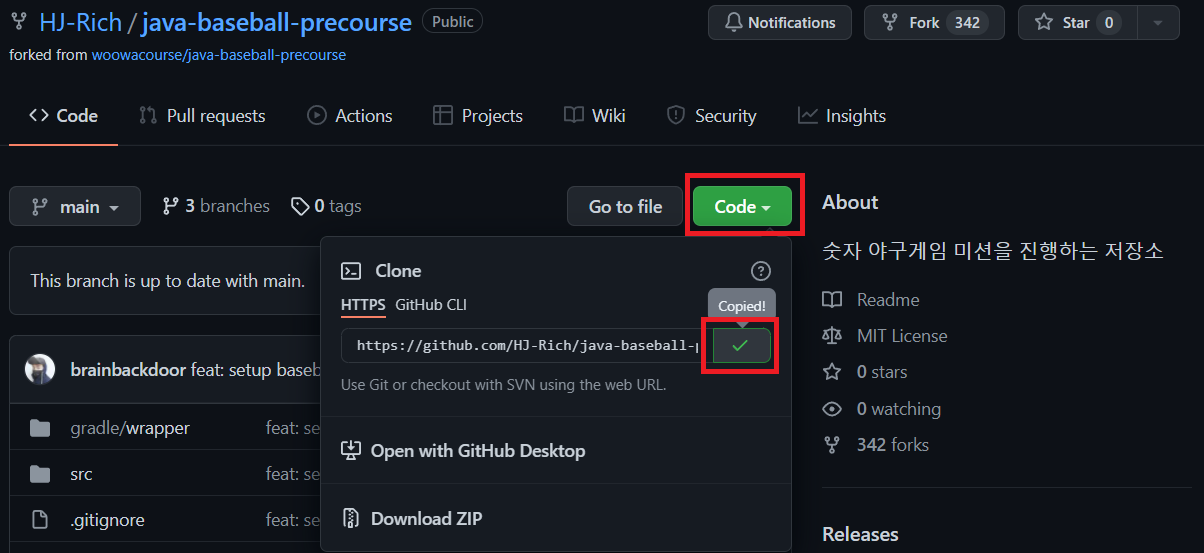Click the GitHub Desktop download icon

click(351, 451)
